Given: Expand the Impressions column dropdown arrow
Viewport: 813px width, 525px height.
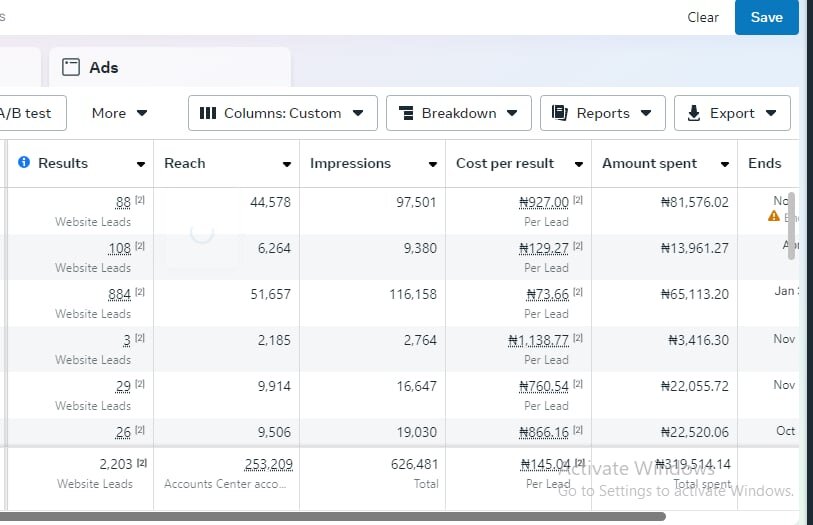Looking at the screenshot, I should (x=433, y=164).
